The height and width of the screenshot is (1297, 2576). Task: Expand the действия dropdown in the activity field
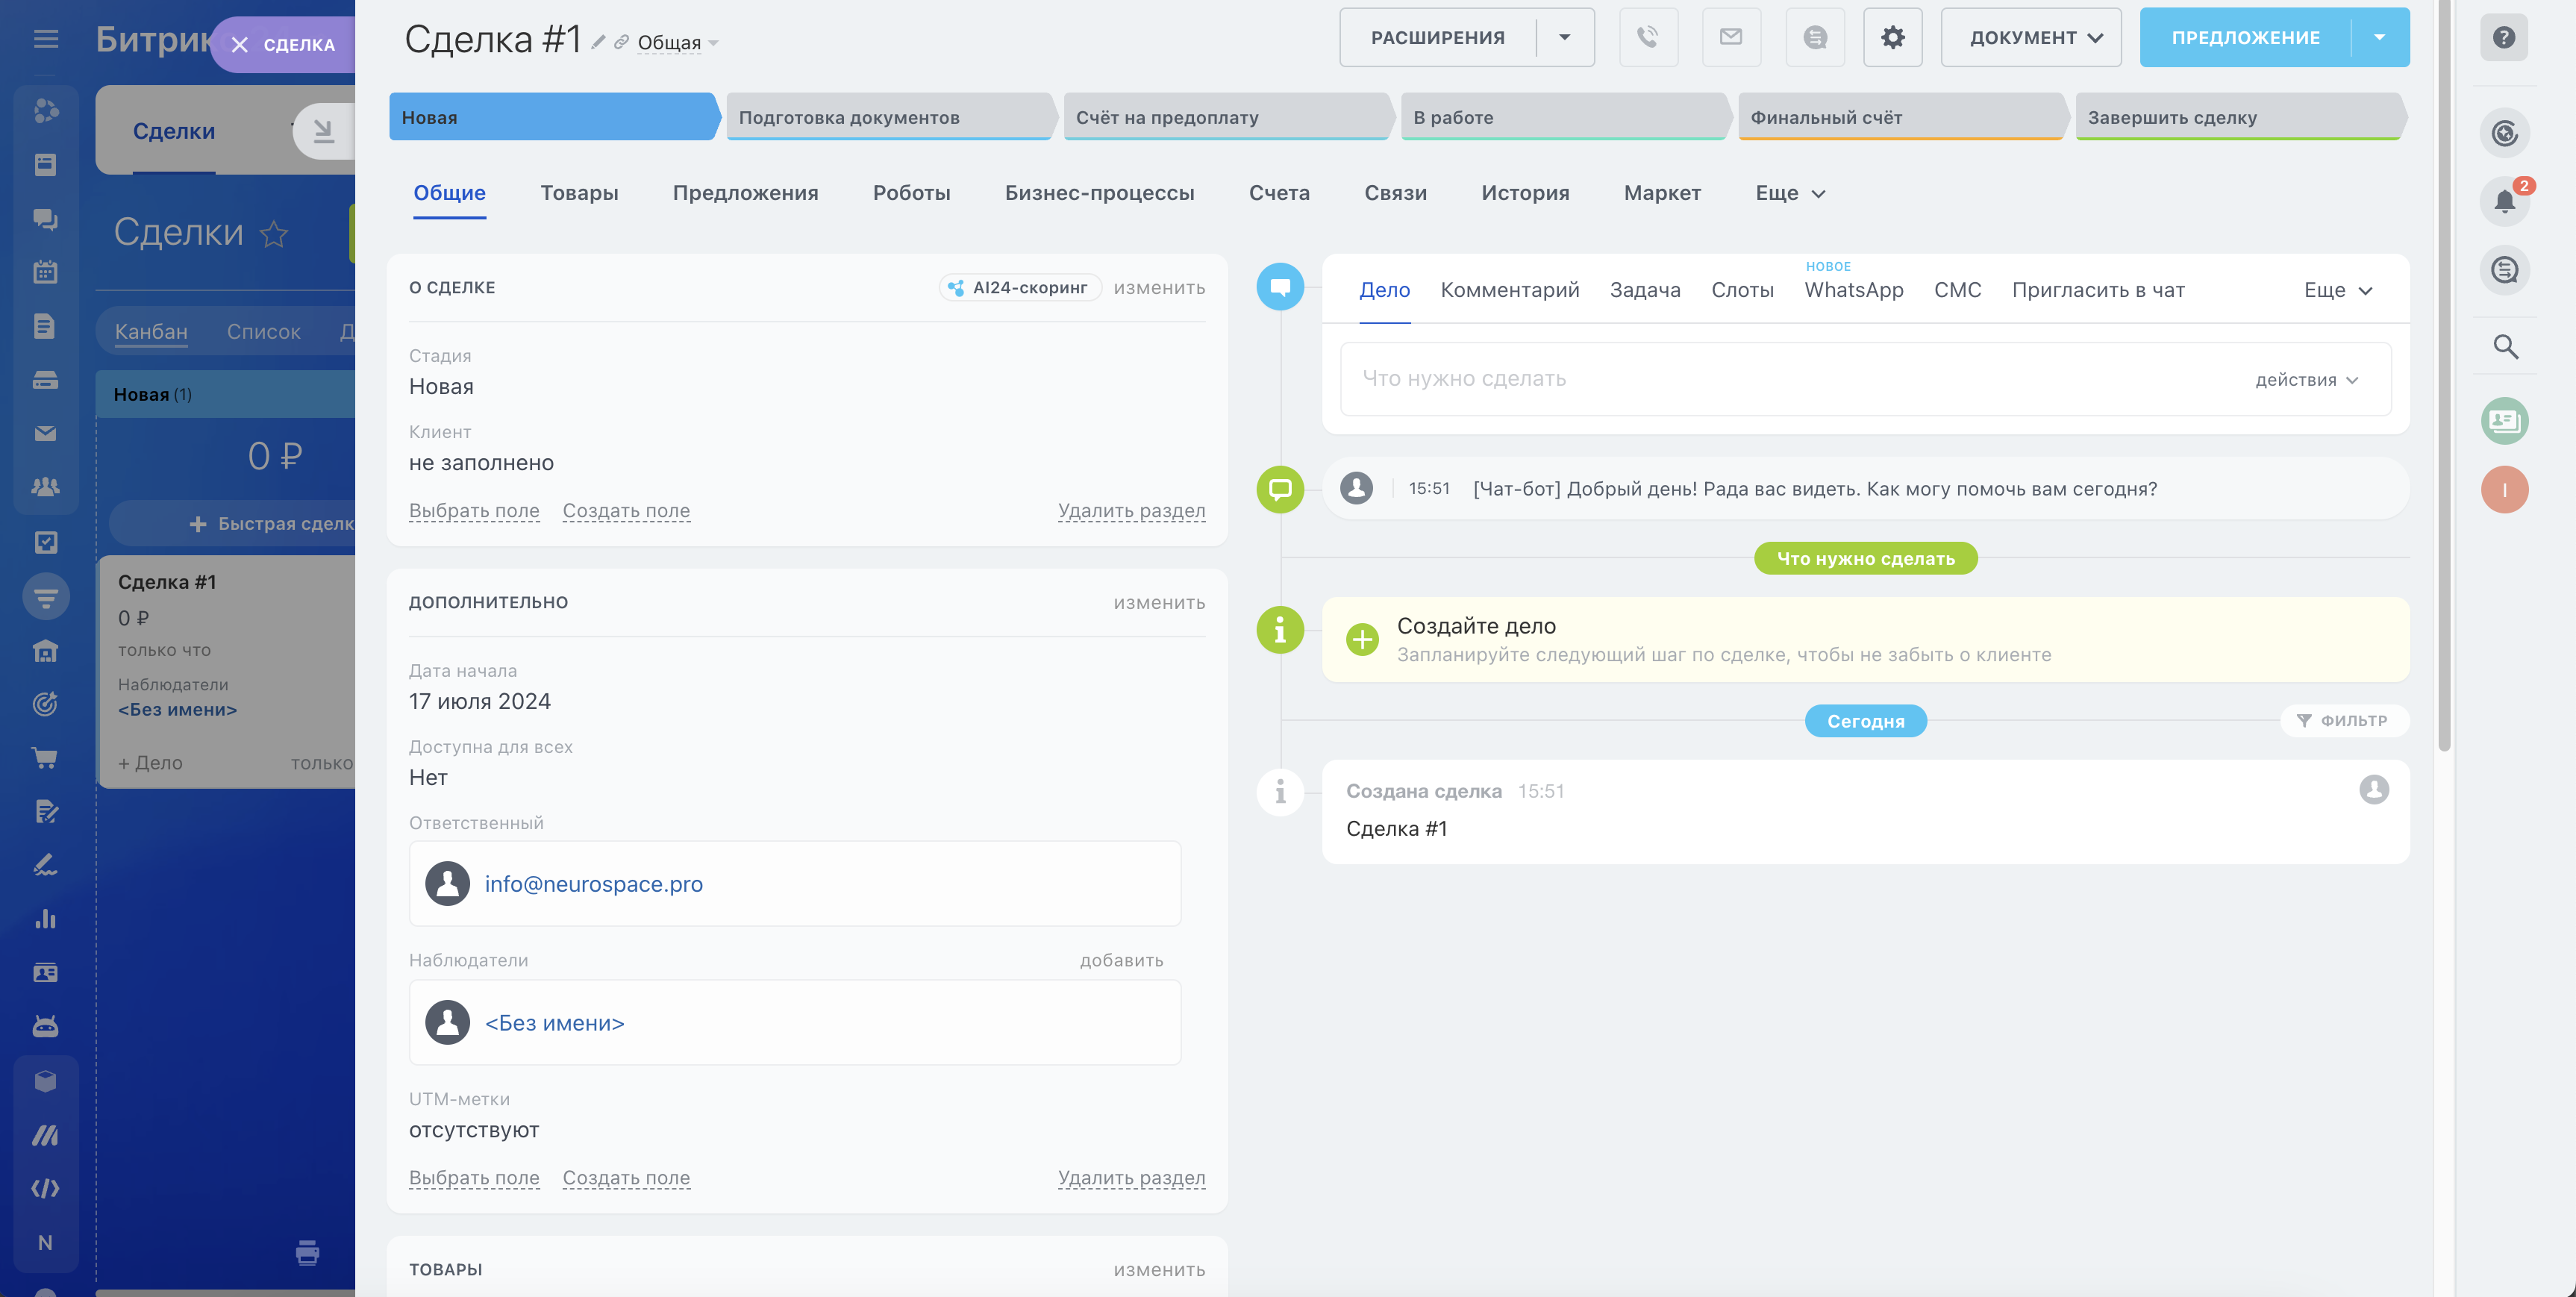pos(2306,380)
